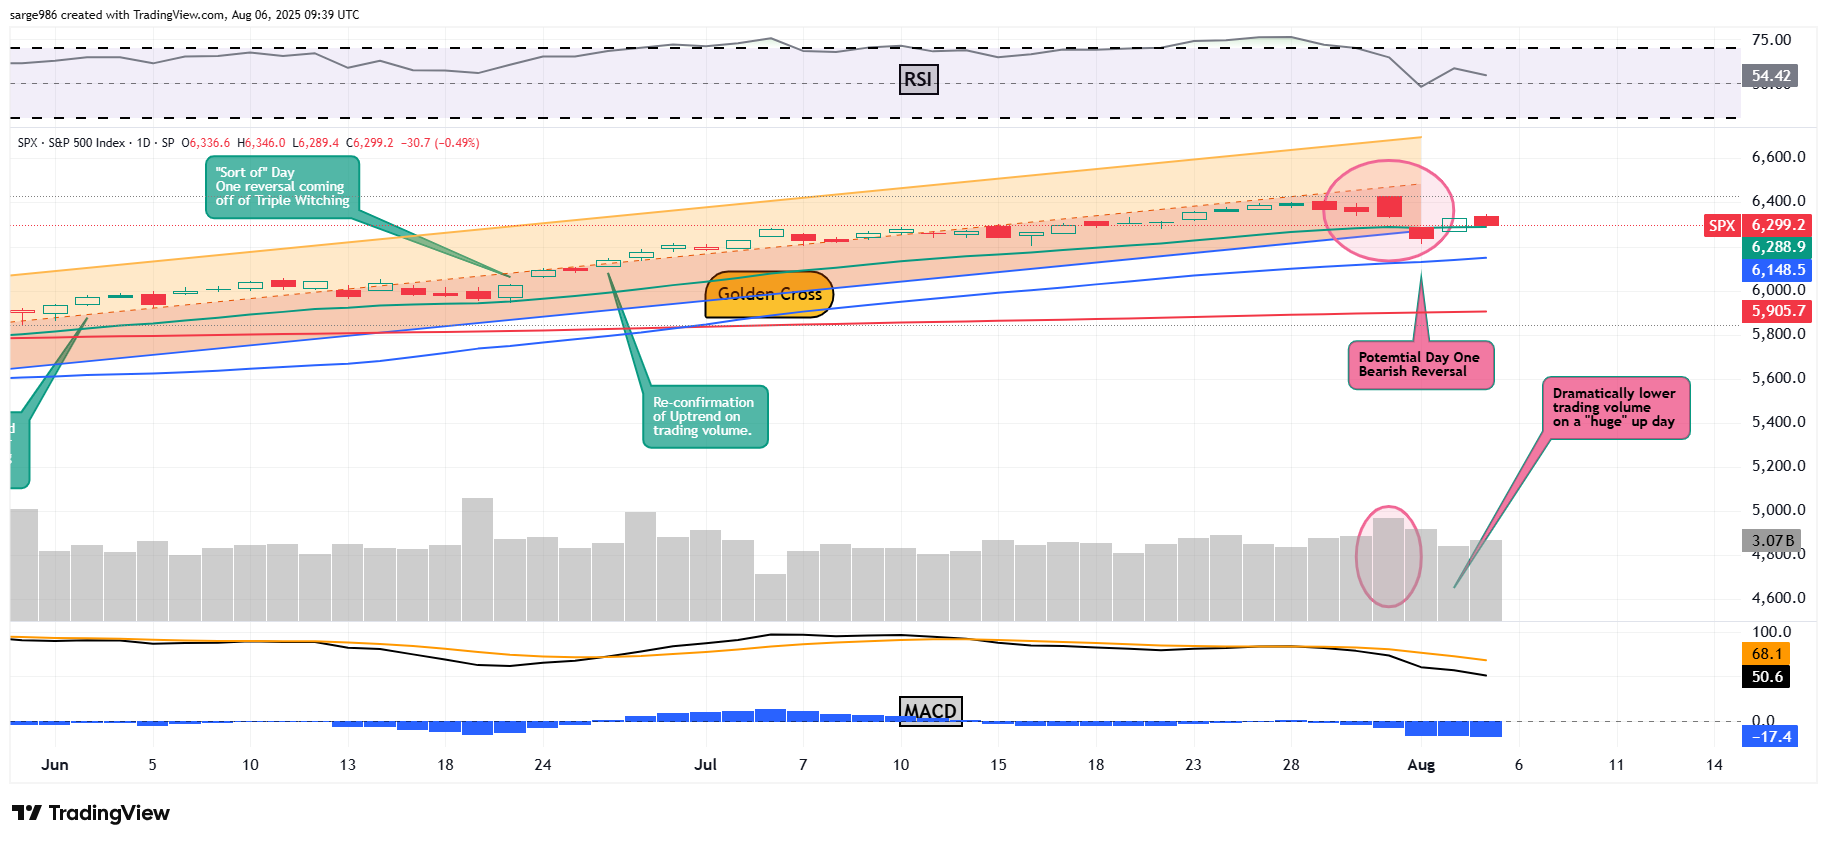1827x843 pixels.
Task: Click the TradingView logo icon
Action: [27, 813]
